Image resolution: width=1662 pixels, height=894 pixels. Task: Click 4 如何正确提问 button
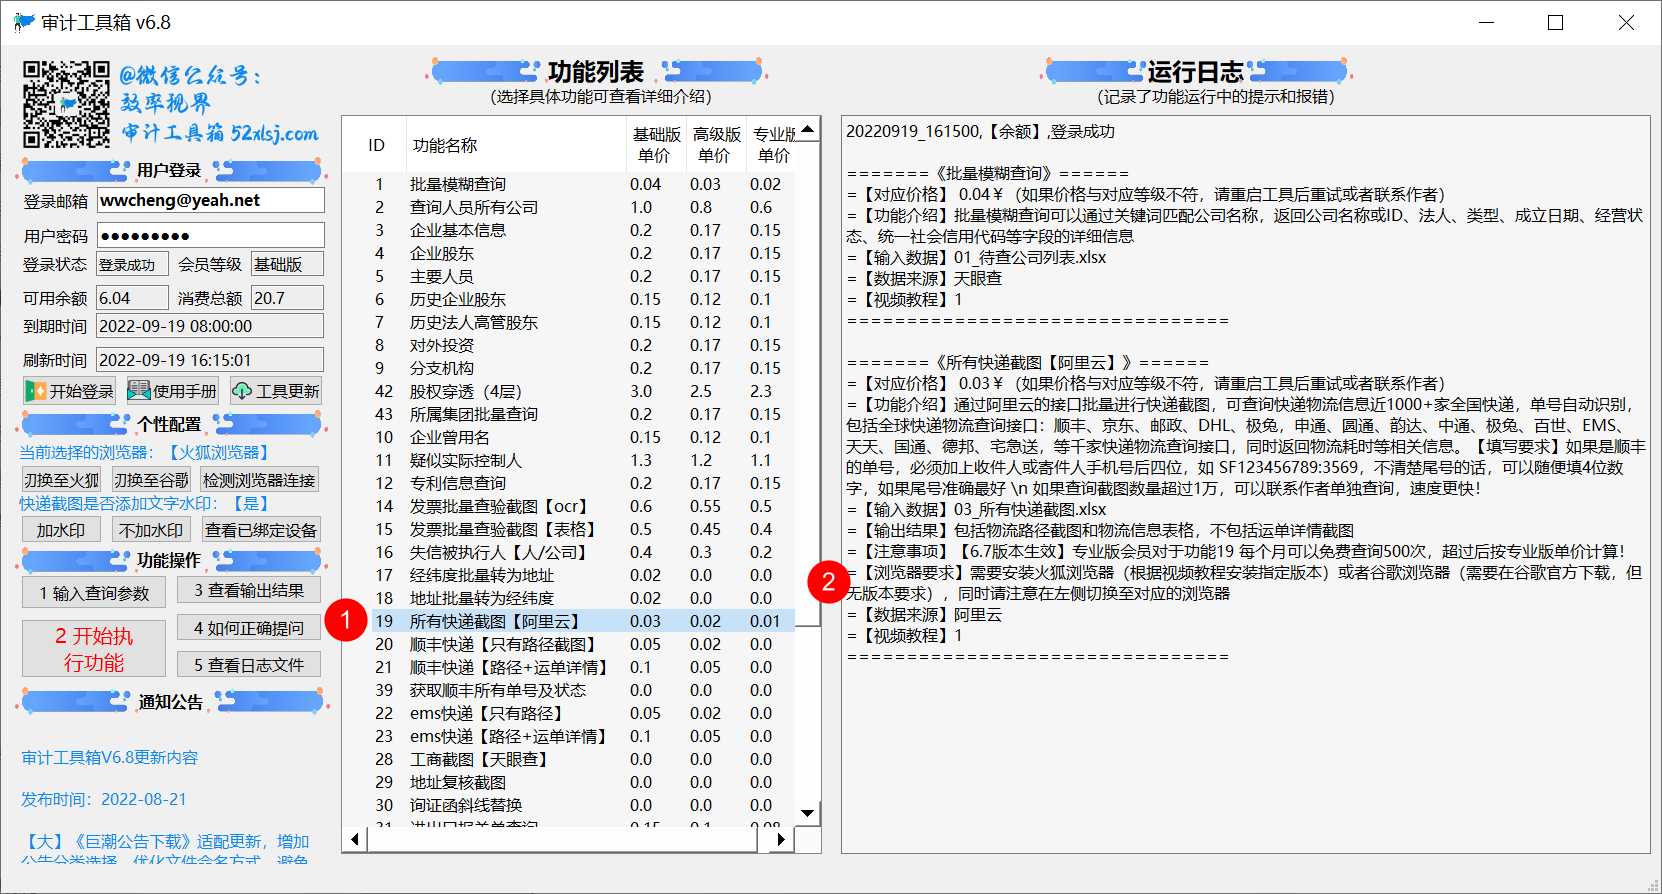point(249,628)
